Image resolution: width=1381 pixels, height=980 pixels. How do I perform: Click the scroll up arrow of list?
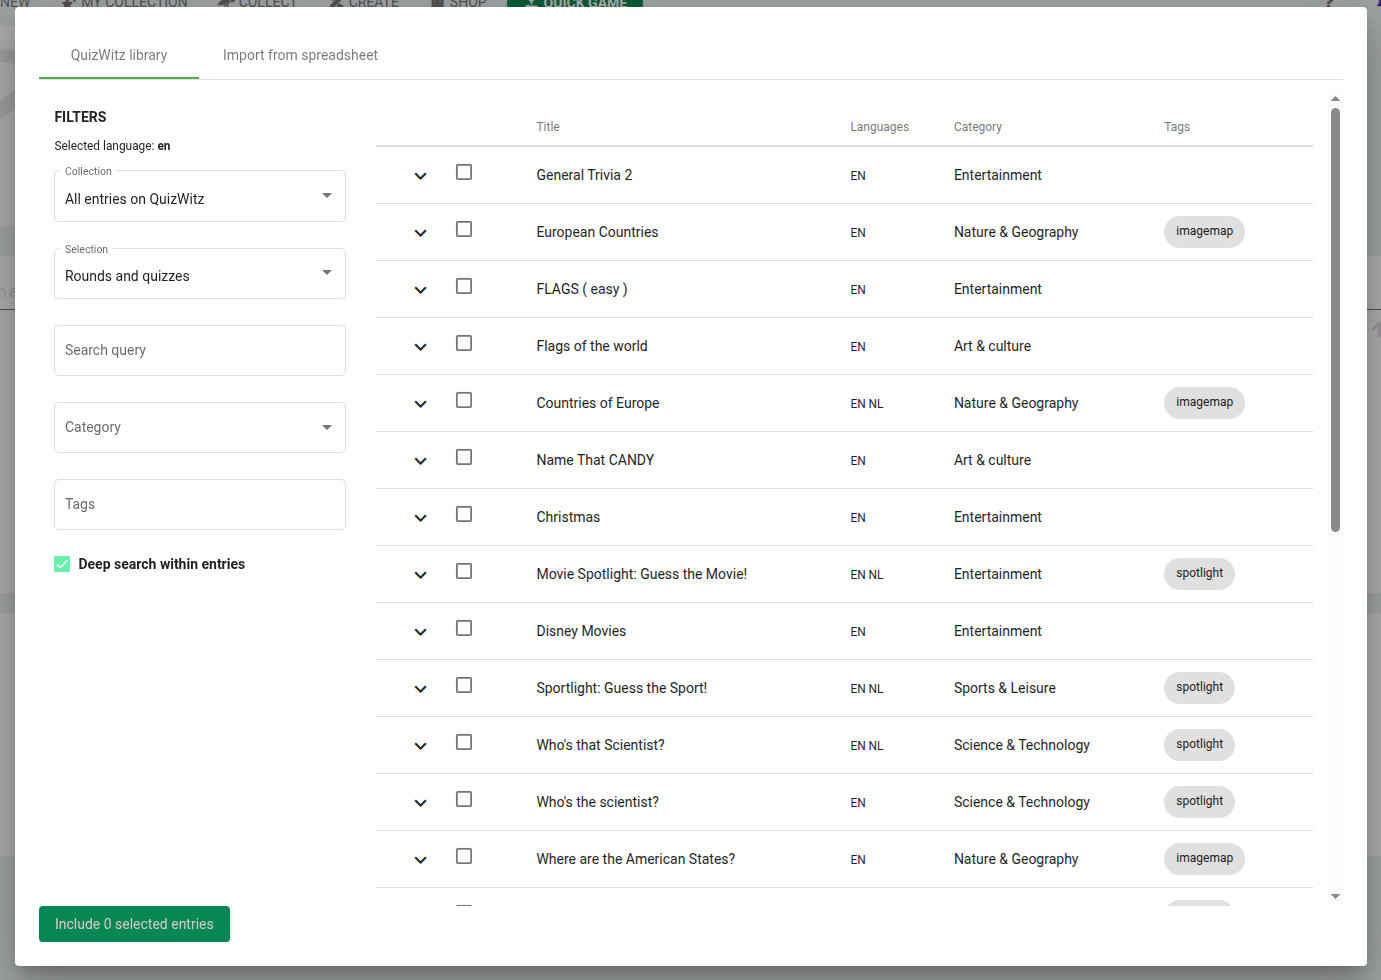tap(1335, 99)
